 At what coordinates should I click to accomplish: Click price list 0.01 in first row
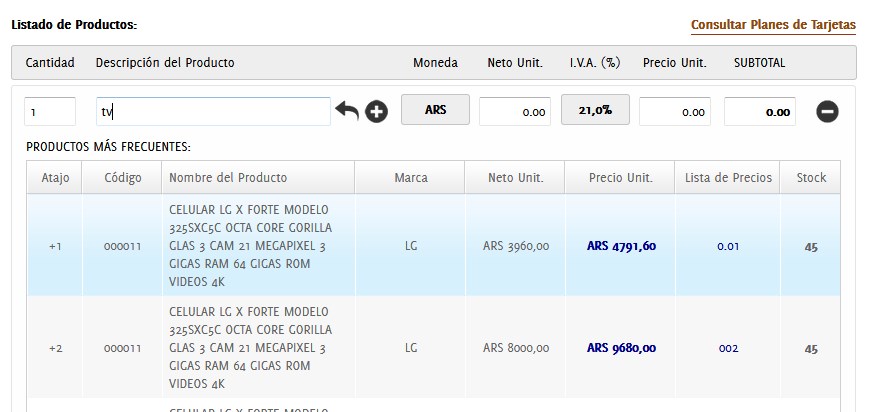coord(727,246)
